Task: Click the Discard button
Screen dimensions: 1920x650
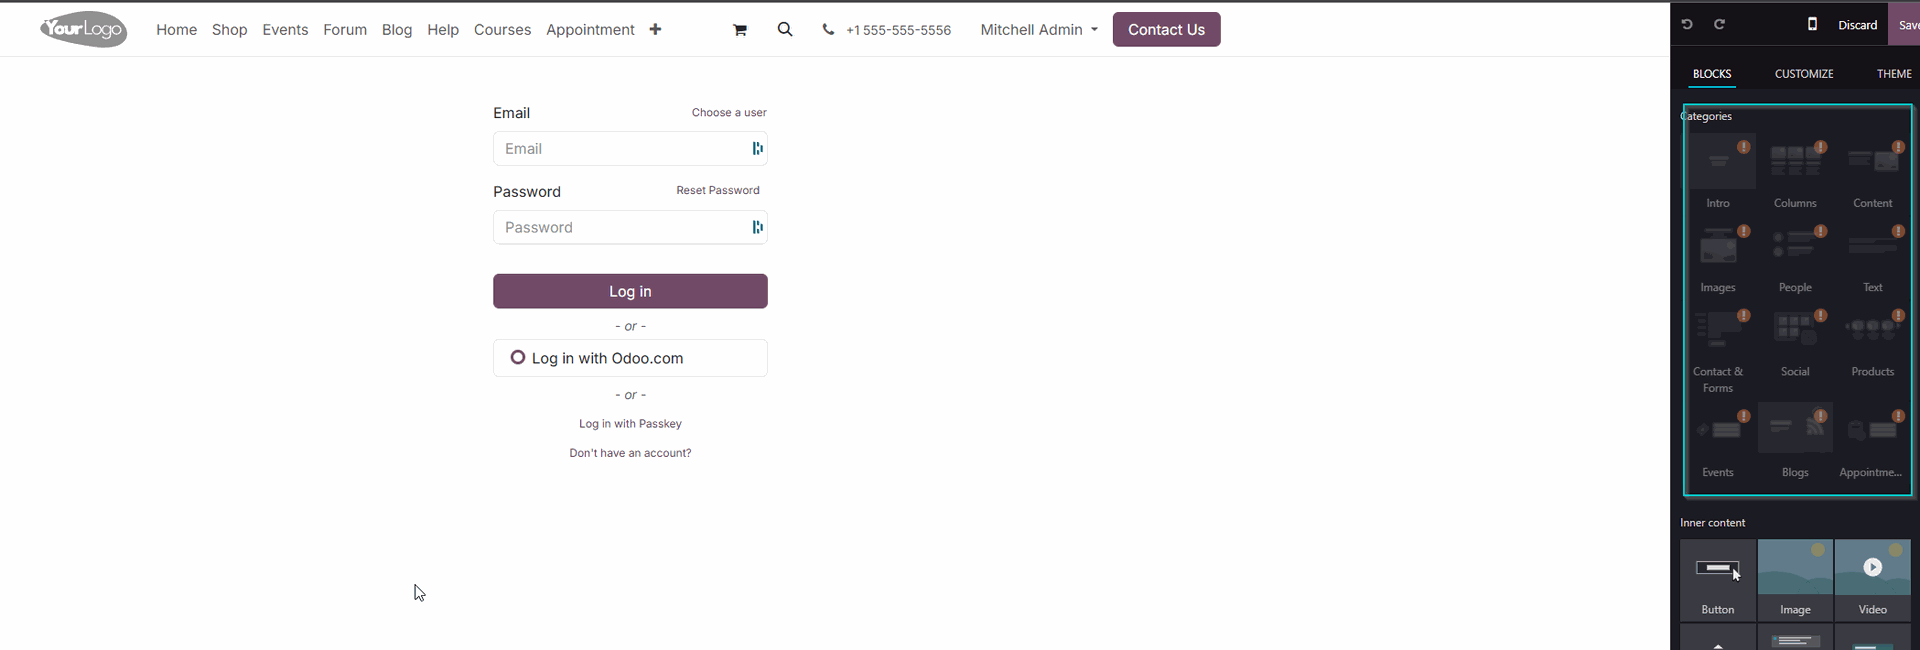Action: point(1857,25)
